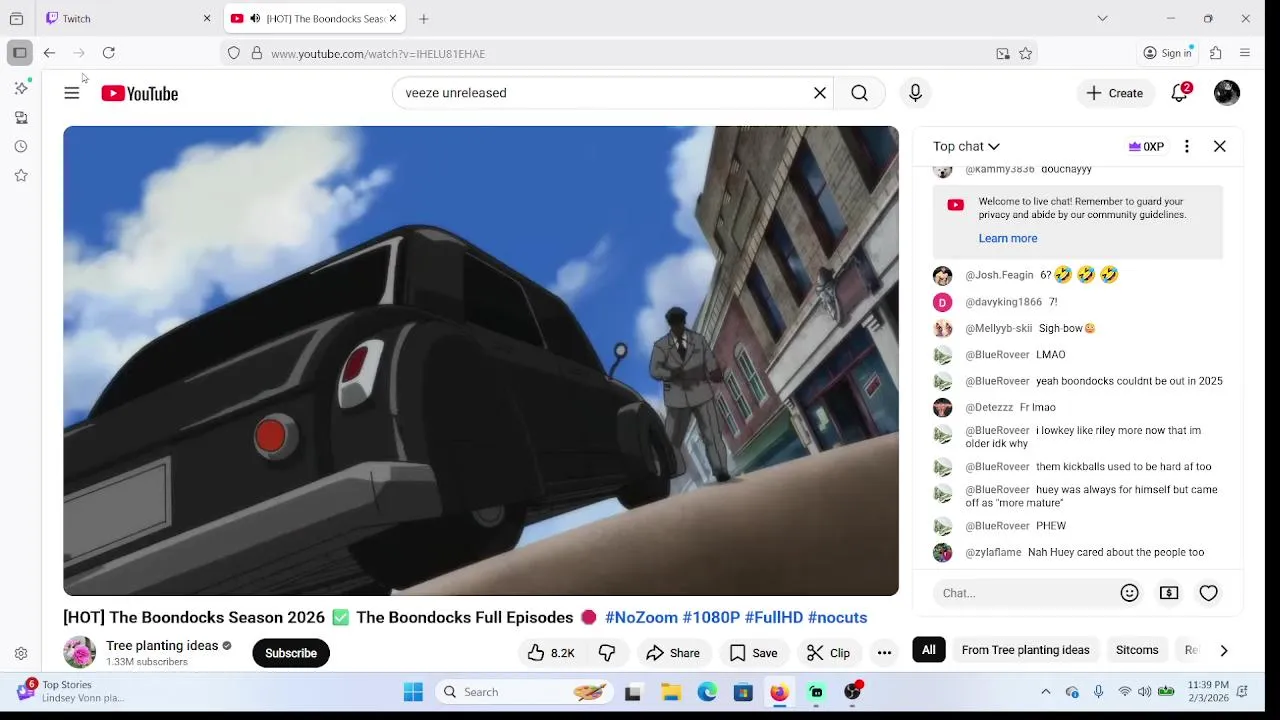Mute the Boondocks tab audio icon
Screen dimensions: 1280x720
255,19
